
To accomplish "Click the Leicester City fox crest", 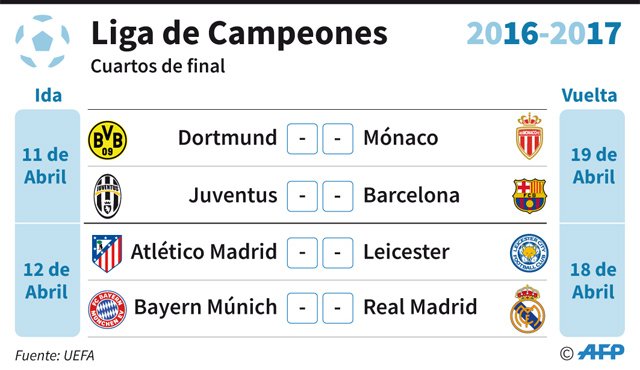I will tap(529, 253).
